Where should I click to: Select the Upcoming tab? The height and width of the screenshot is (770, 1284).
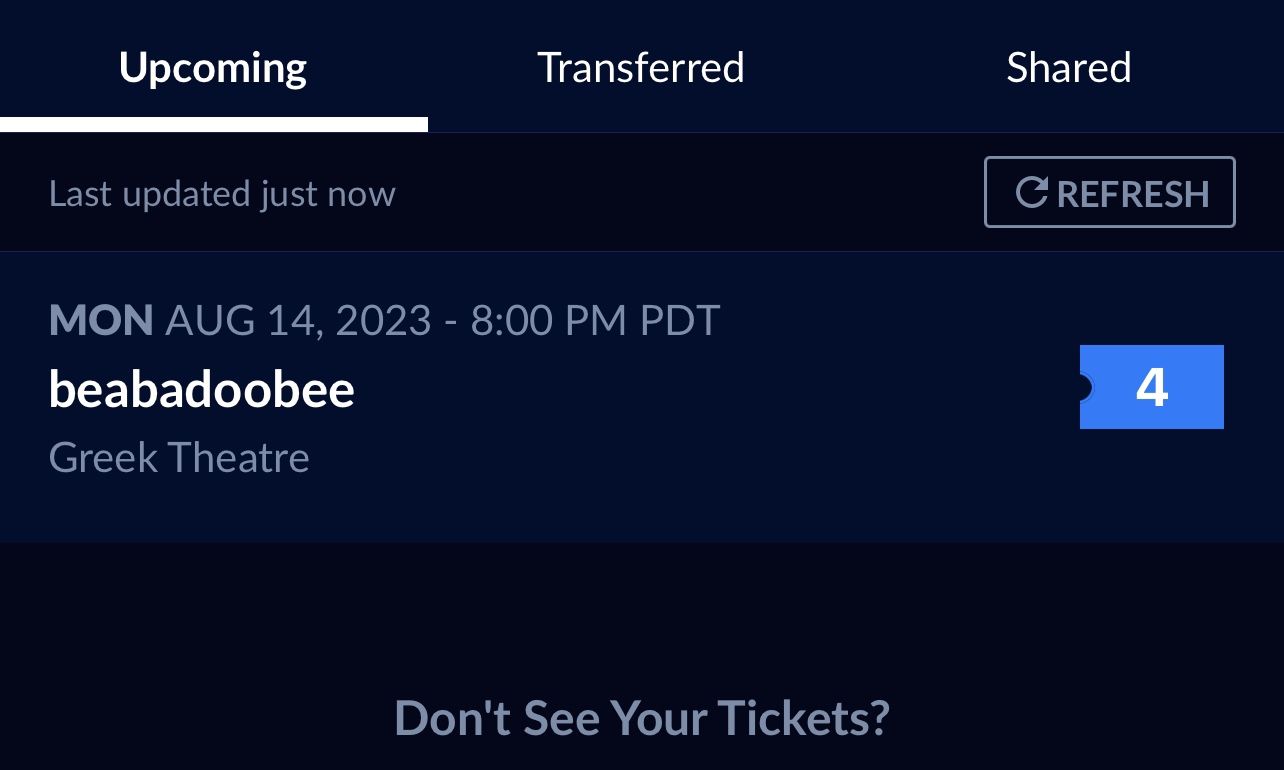pyautogui.click(x=213, y=67)
